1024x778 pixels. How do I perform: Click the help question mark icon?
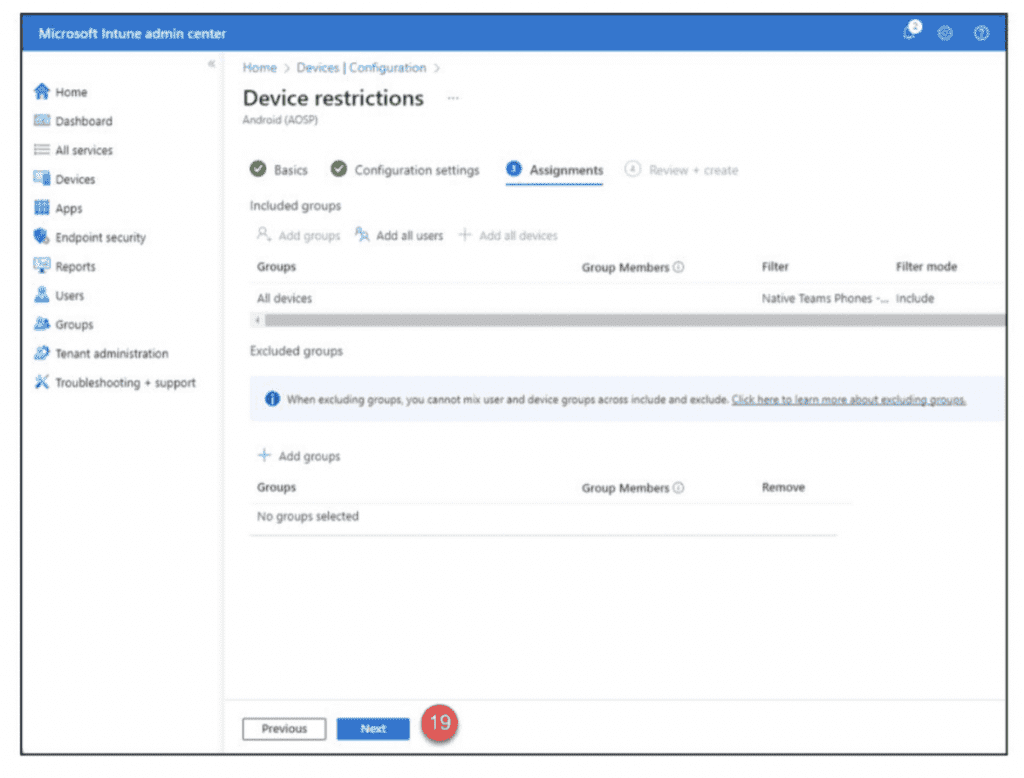tap(981, 33)
